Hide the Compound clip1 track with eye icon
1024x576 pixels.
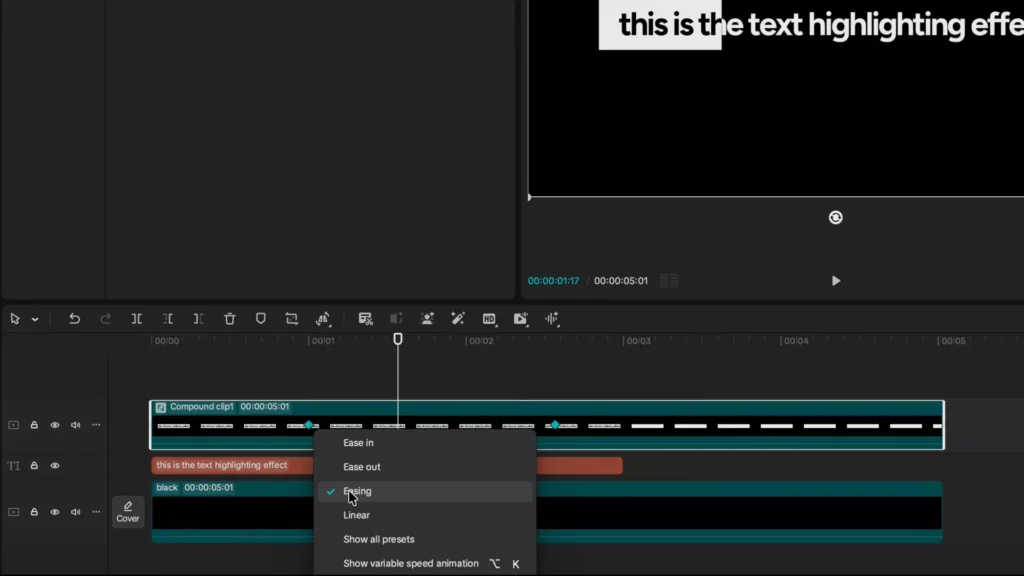(x=55, y=425)
